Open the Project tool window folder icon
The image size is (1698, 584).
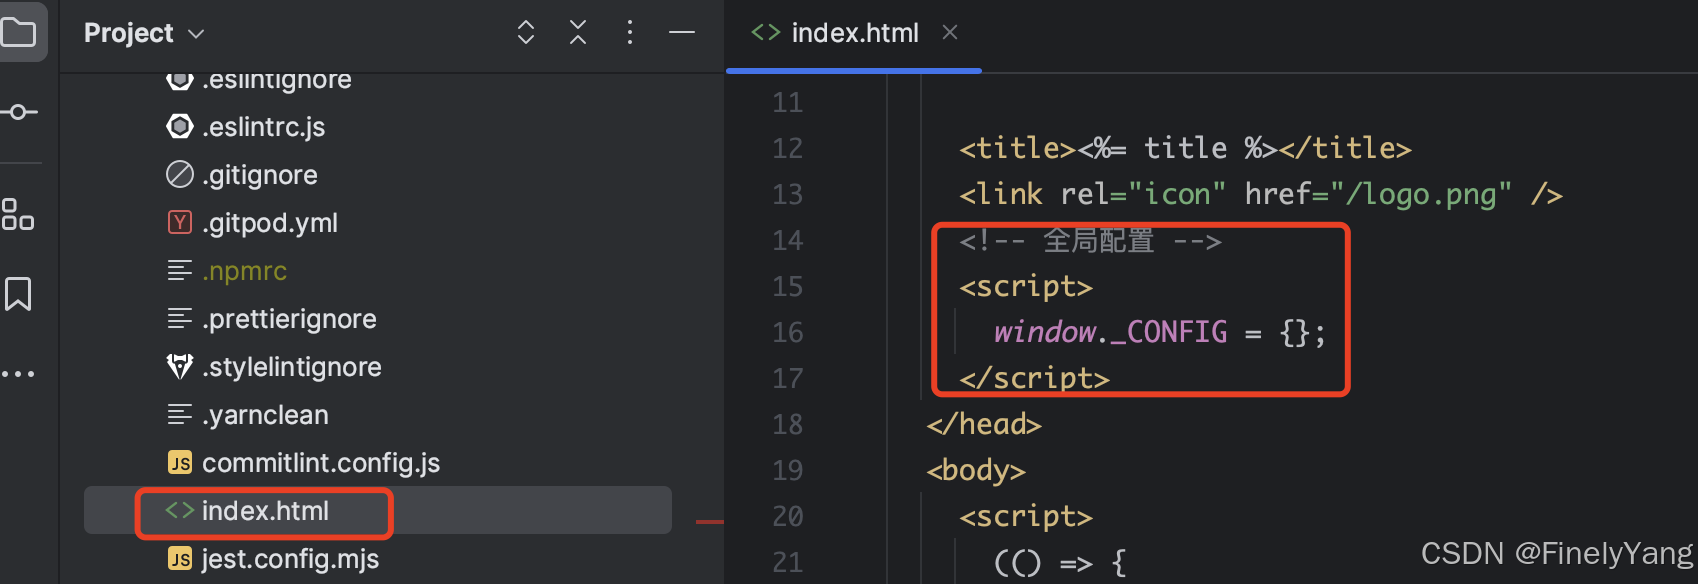pos(18,32)
